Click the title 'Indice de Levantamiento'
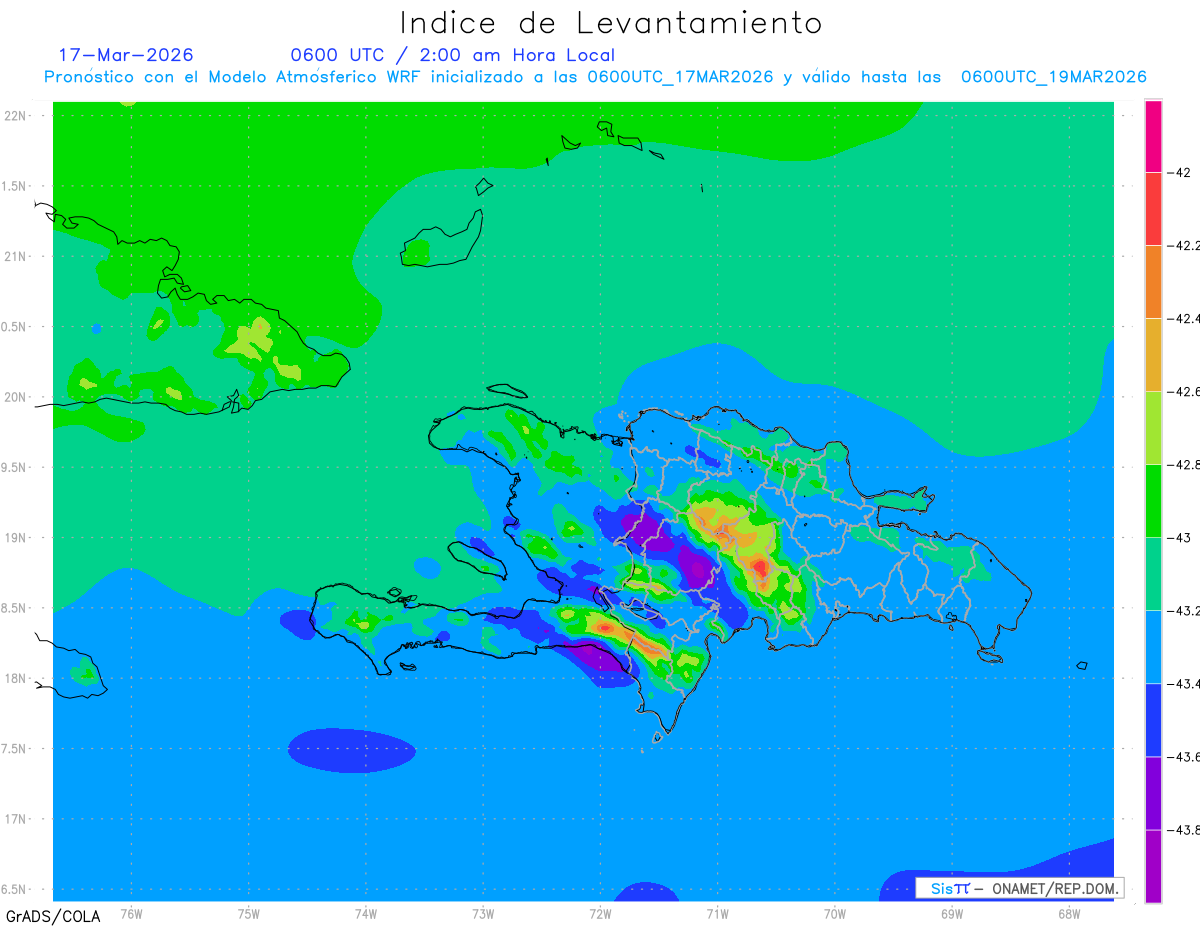The height and width of the screenshot is (927, 1200). tap(611, 22)
